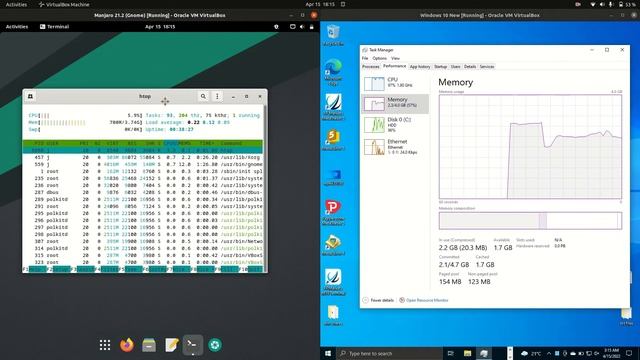This screenshot has height=360, width=640.
Task: Select htop process row PID 457
Action: tap(143, 157)
